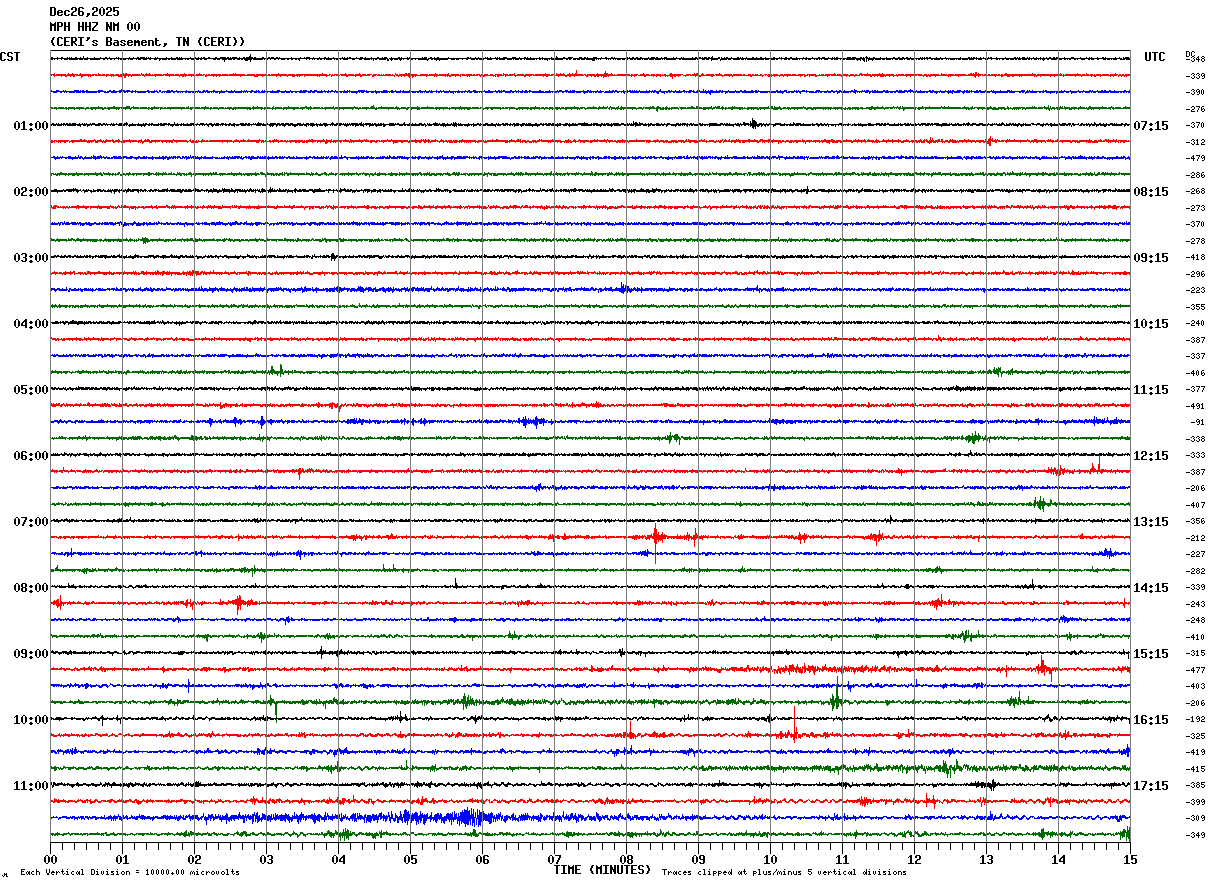The height and width of the screenshot is (886, 1210).
Task: Click the minute 08 tick label
Action: [x=626, y=859]
